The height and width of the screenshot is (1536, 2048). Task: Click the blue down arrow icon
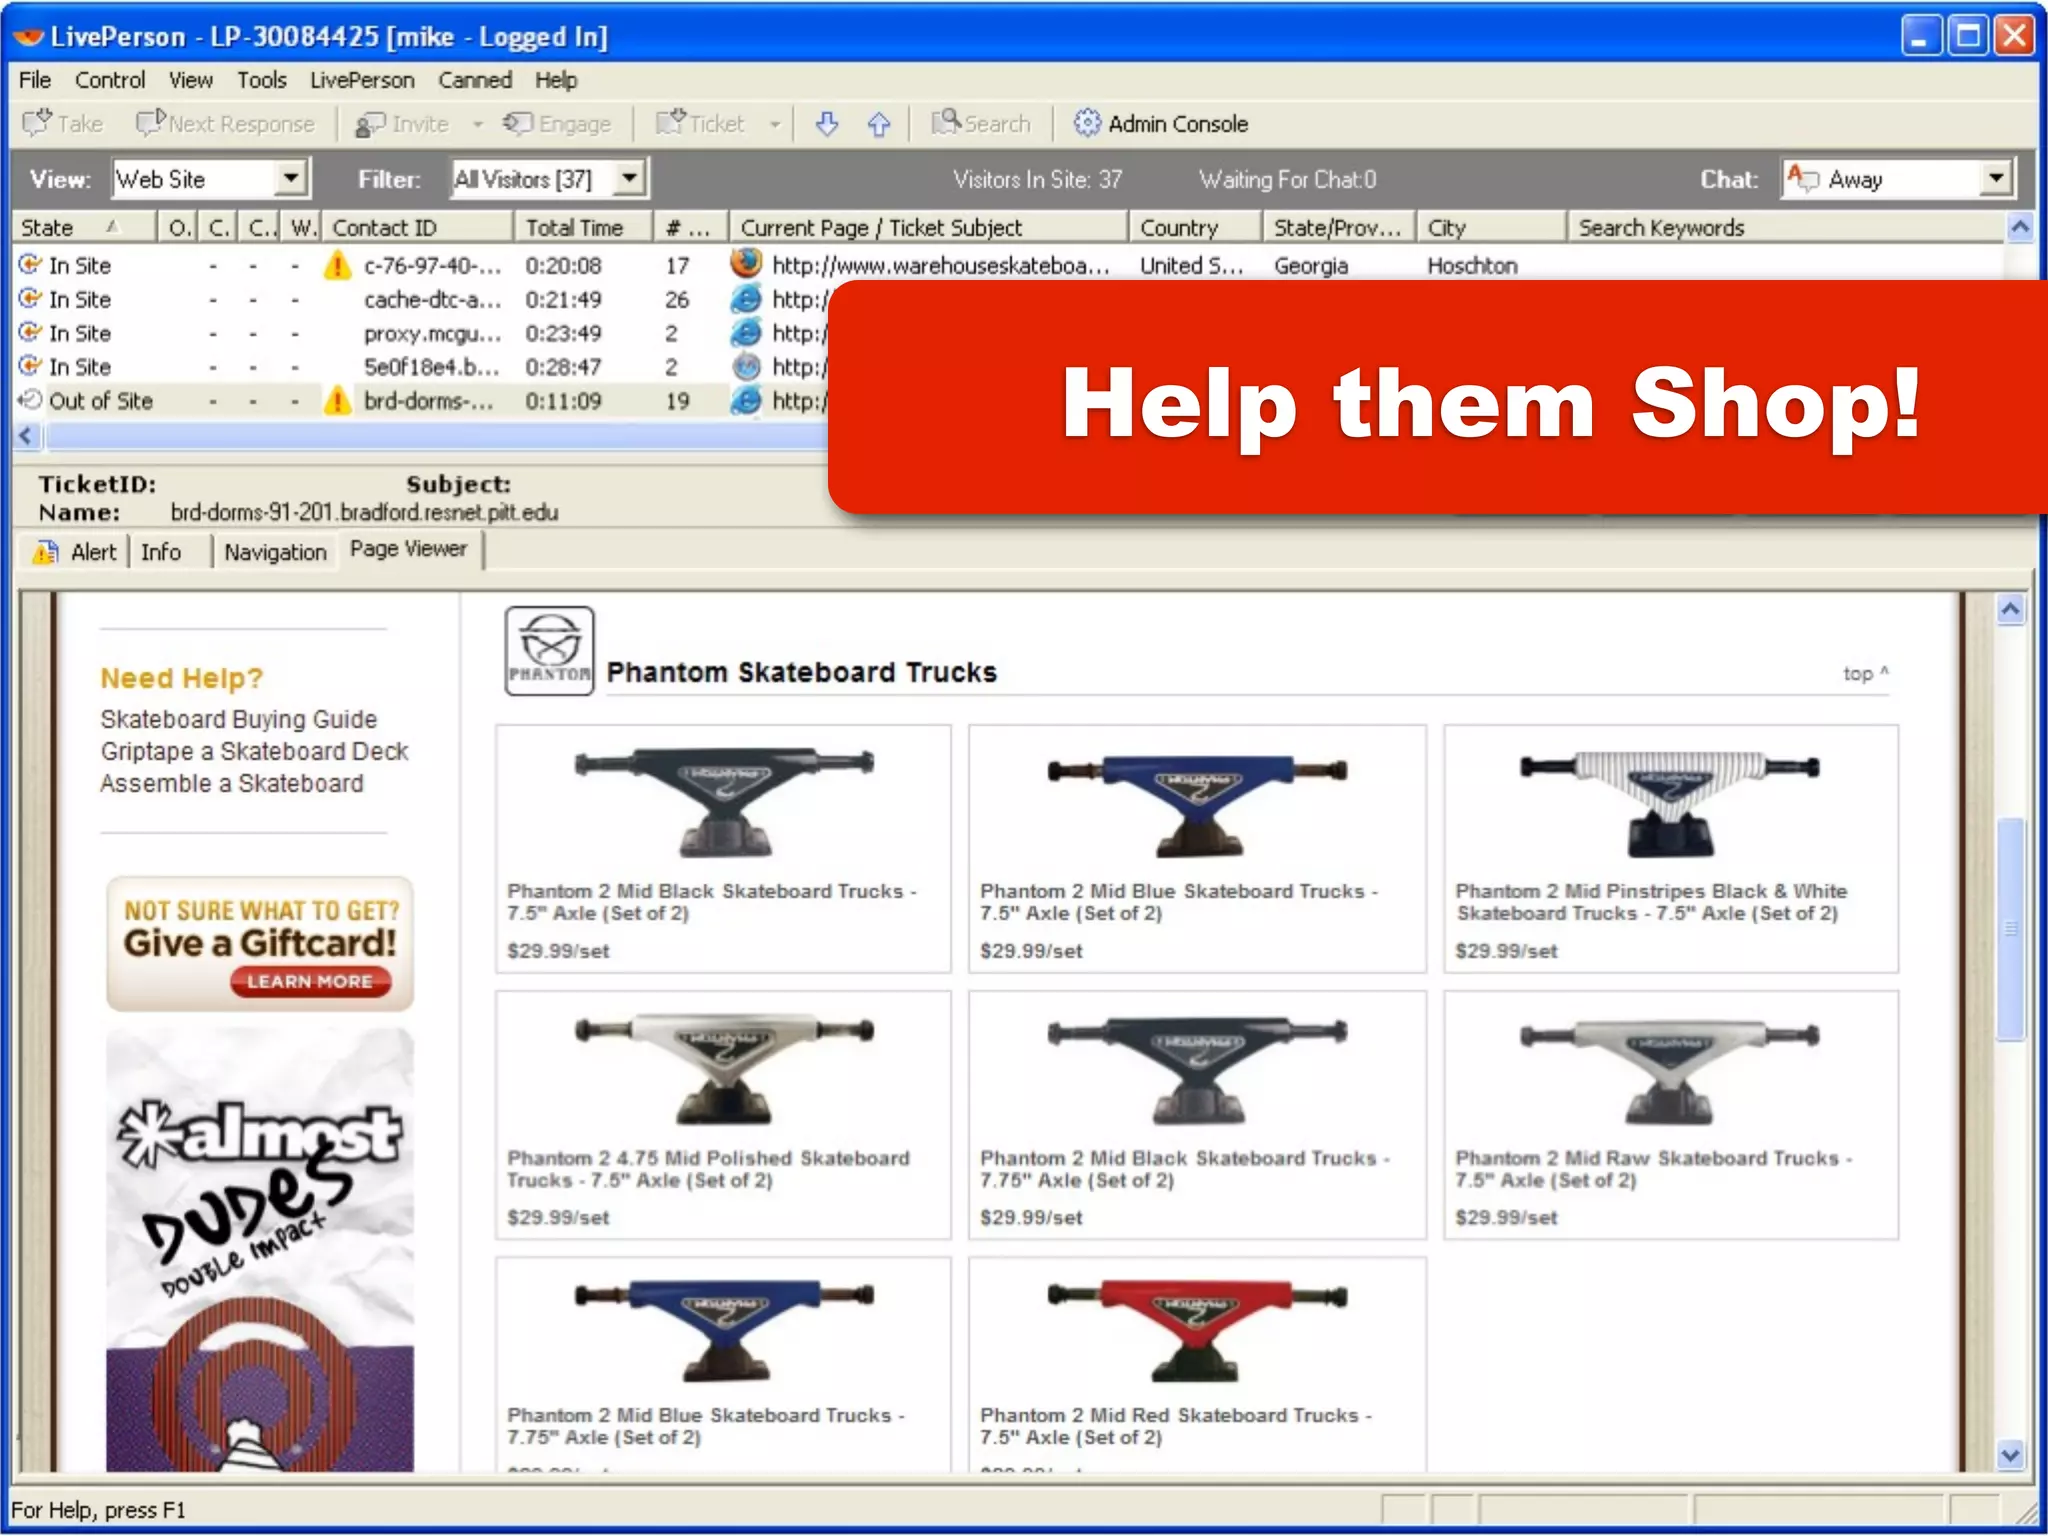pos(827,124)
